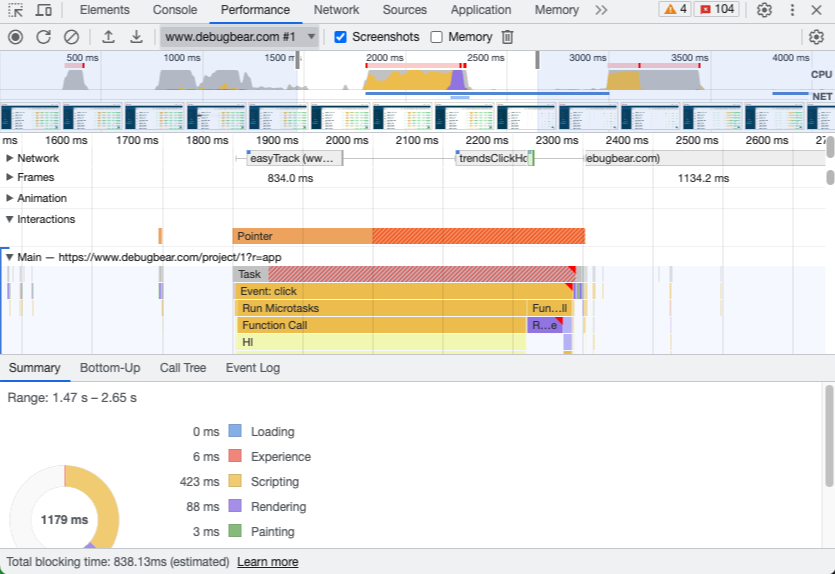The height and width of the screenshot is (574, 835).
Task: Uncheck the Screenshots checkbox
Action: point(340,37)
